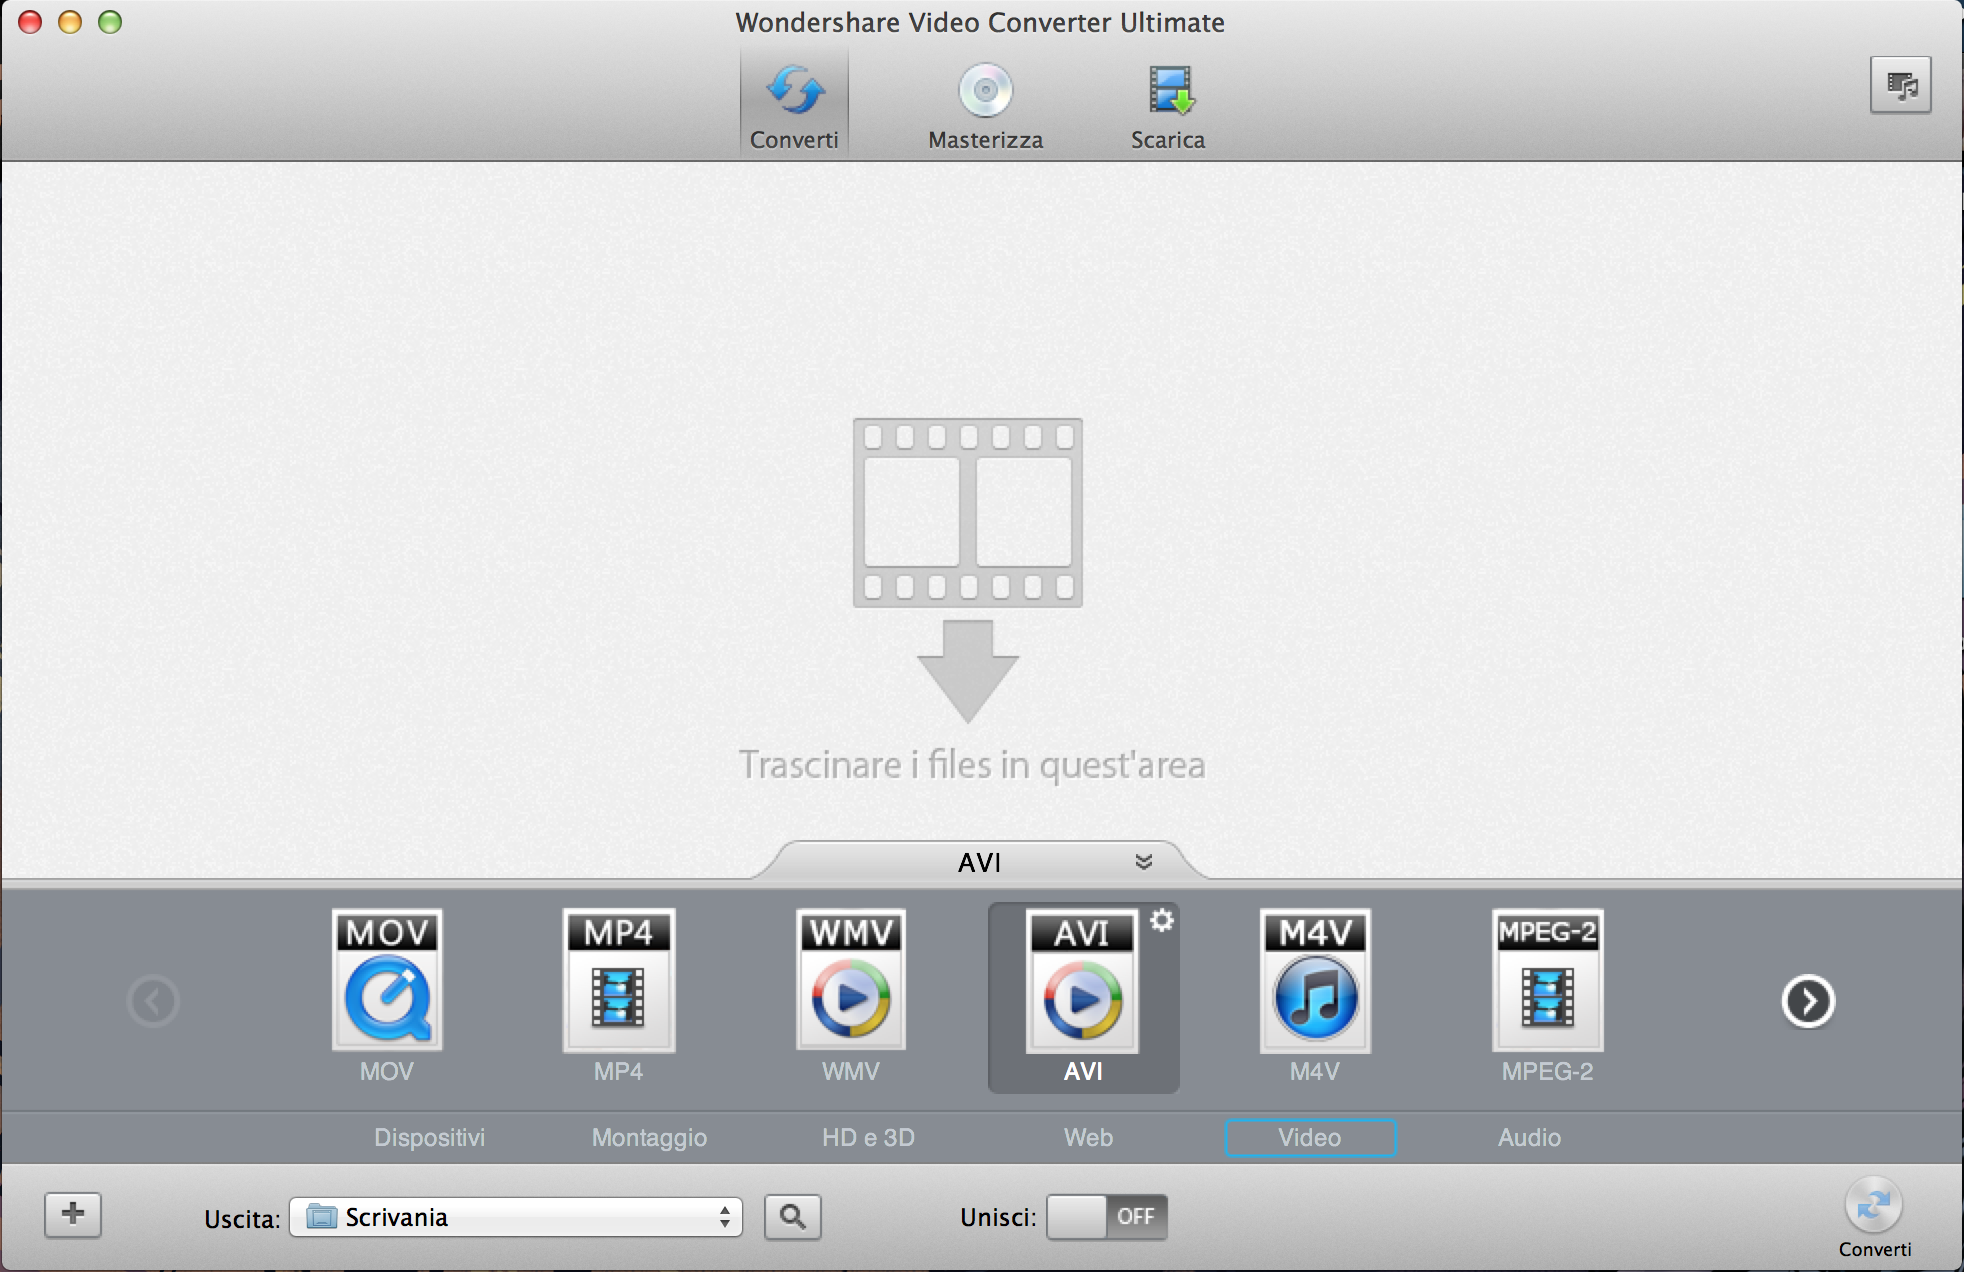
Task: Pick the WMV output format
Action: [850, 981]
